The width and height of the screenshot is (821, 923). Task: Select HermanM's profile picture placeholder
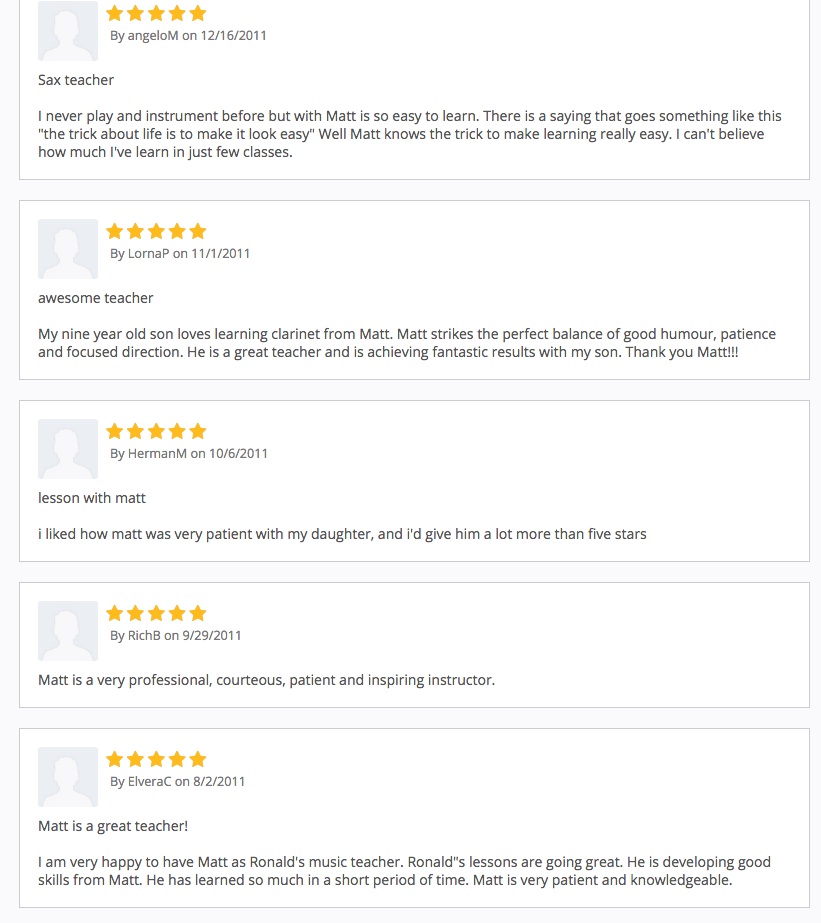pos(68,449)
